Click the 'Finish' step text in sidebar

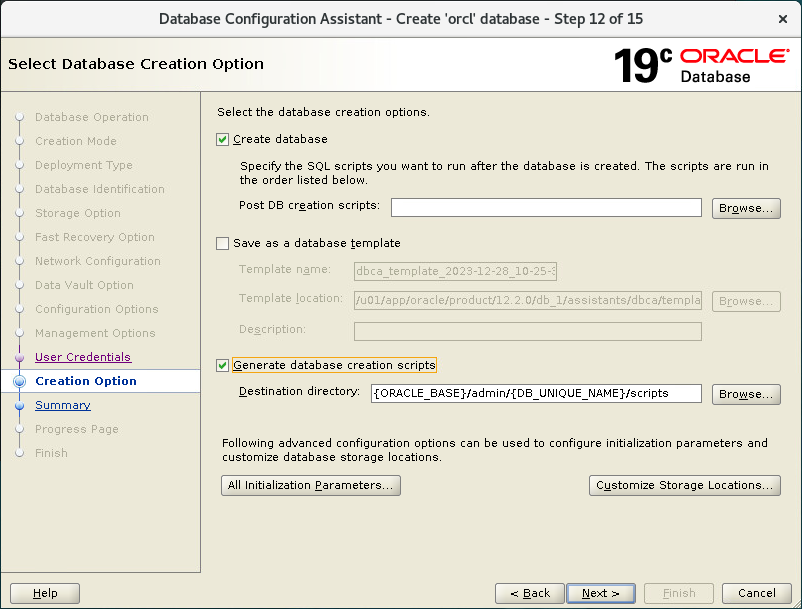click(51, 453)
